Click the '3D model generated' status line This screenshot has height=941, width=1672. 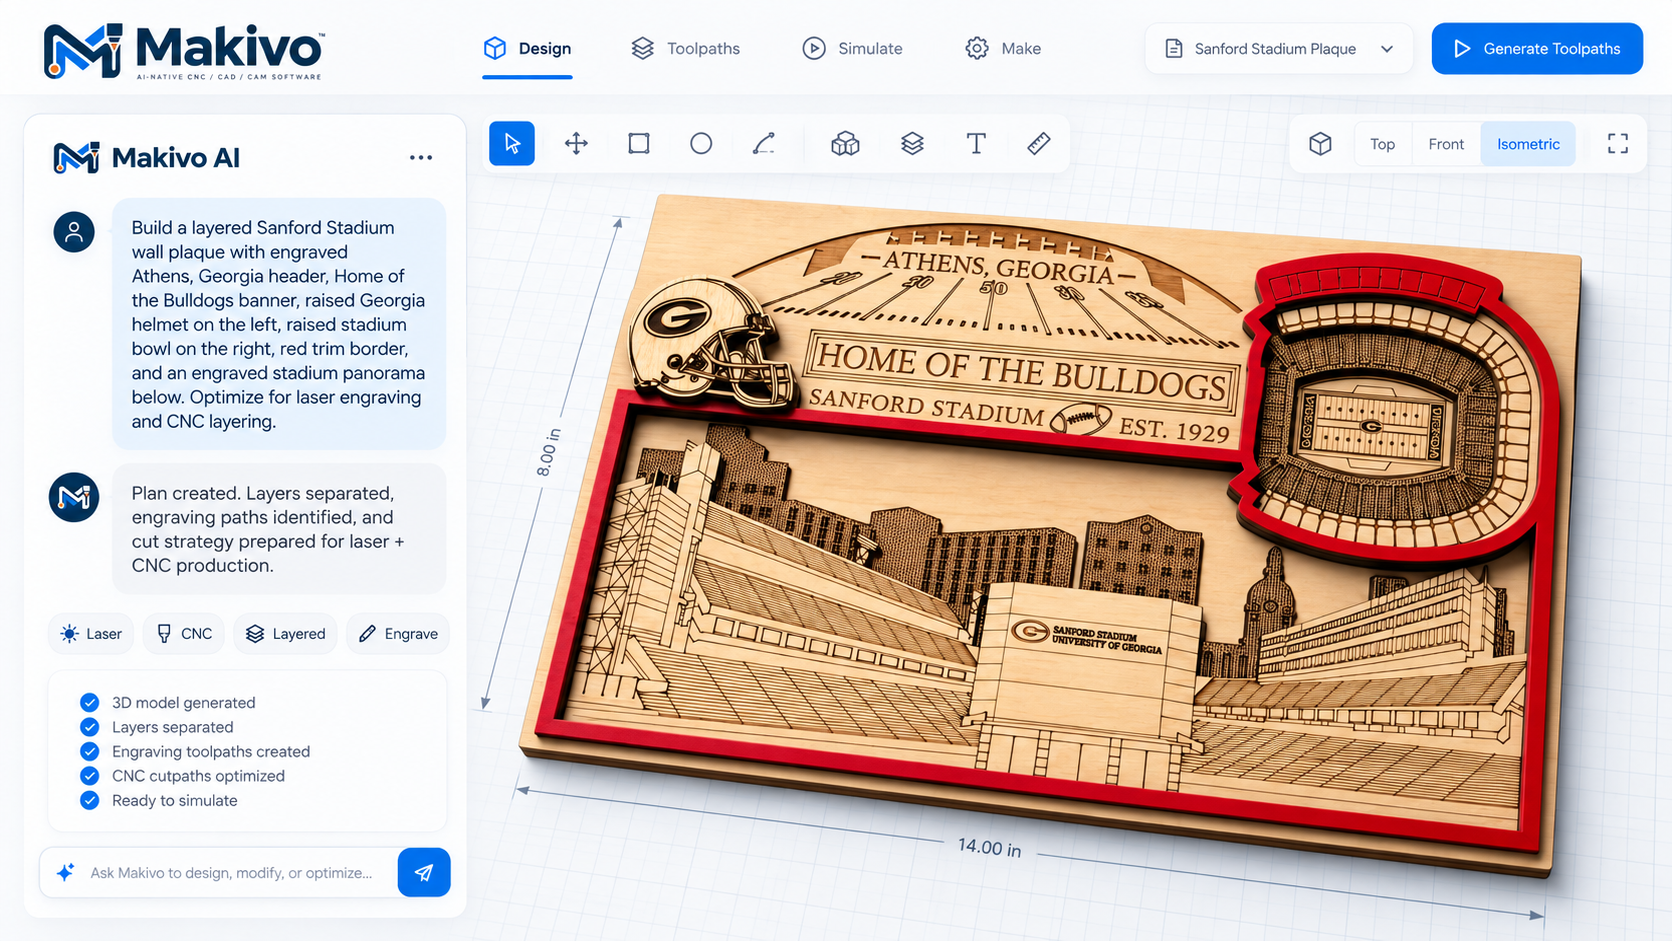[x=168, y=703]
